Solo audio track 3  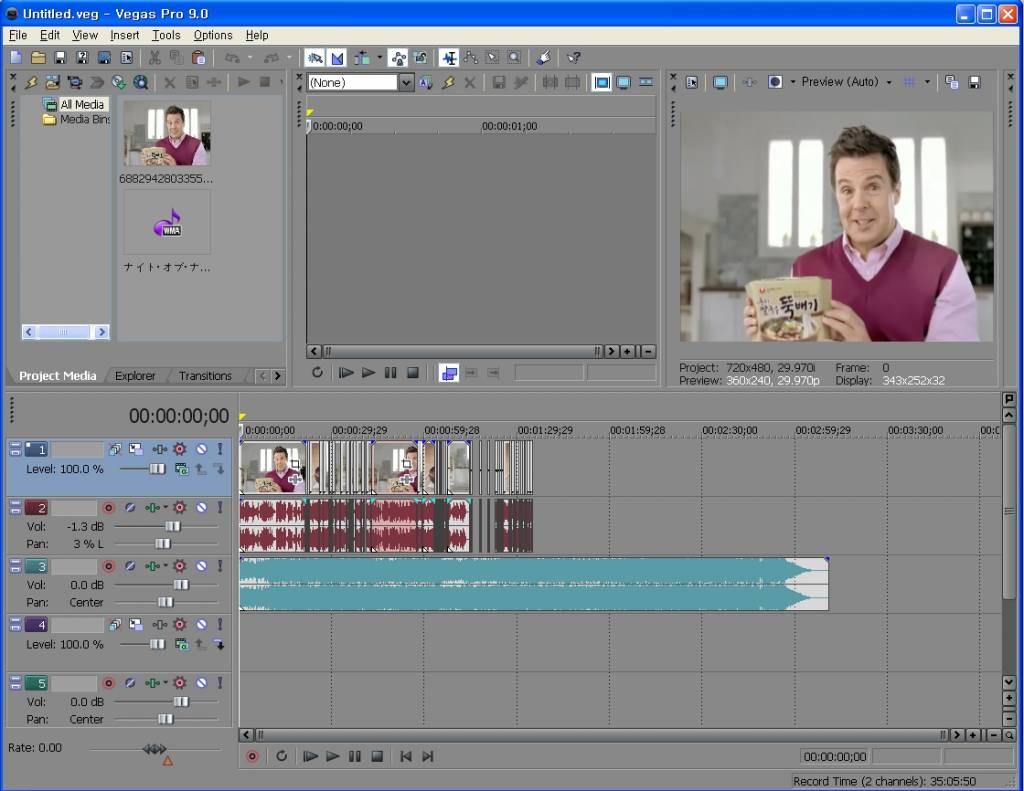coord(220,566)
